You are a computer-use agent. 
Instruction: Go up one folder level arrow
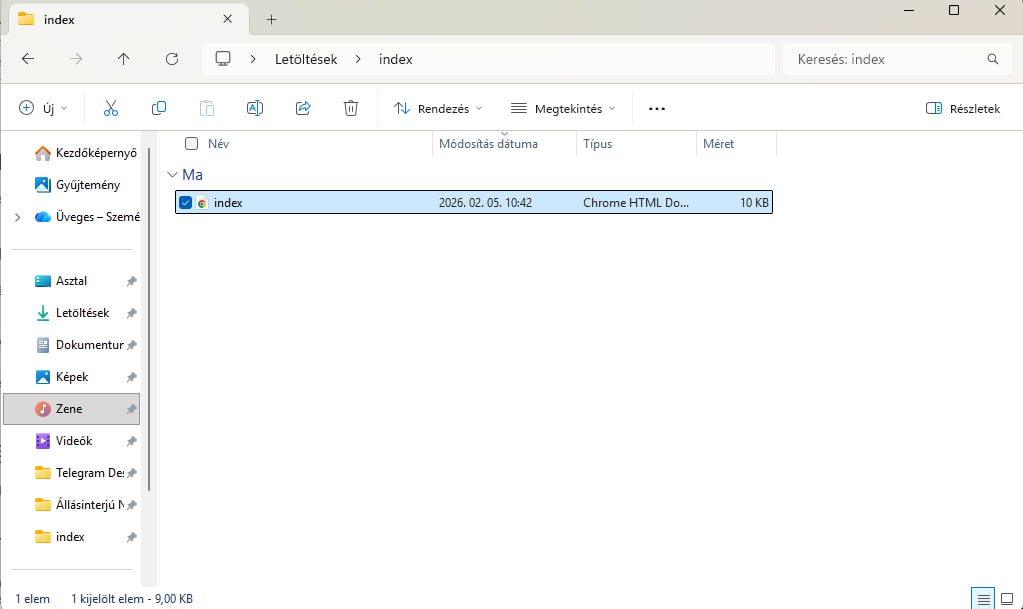(123, 59)
